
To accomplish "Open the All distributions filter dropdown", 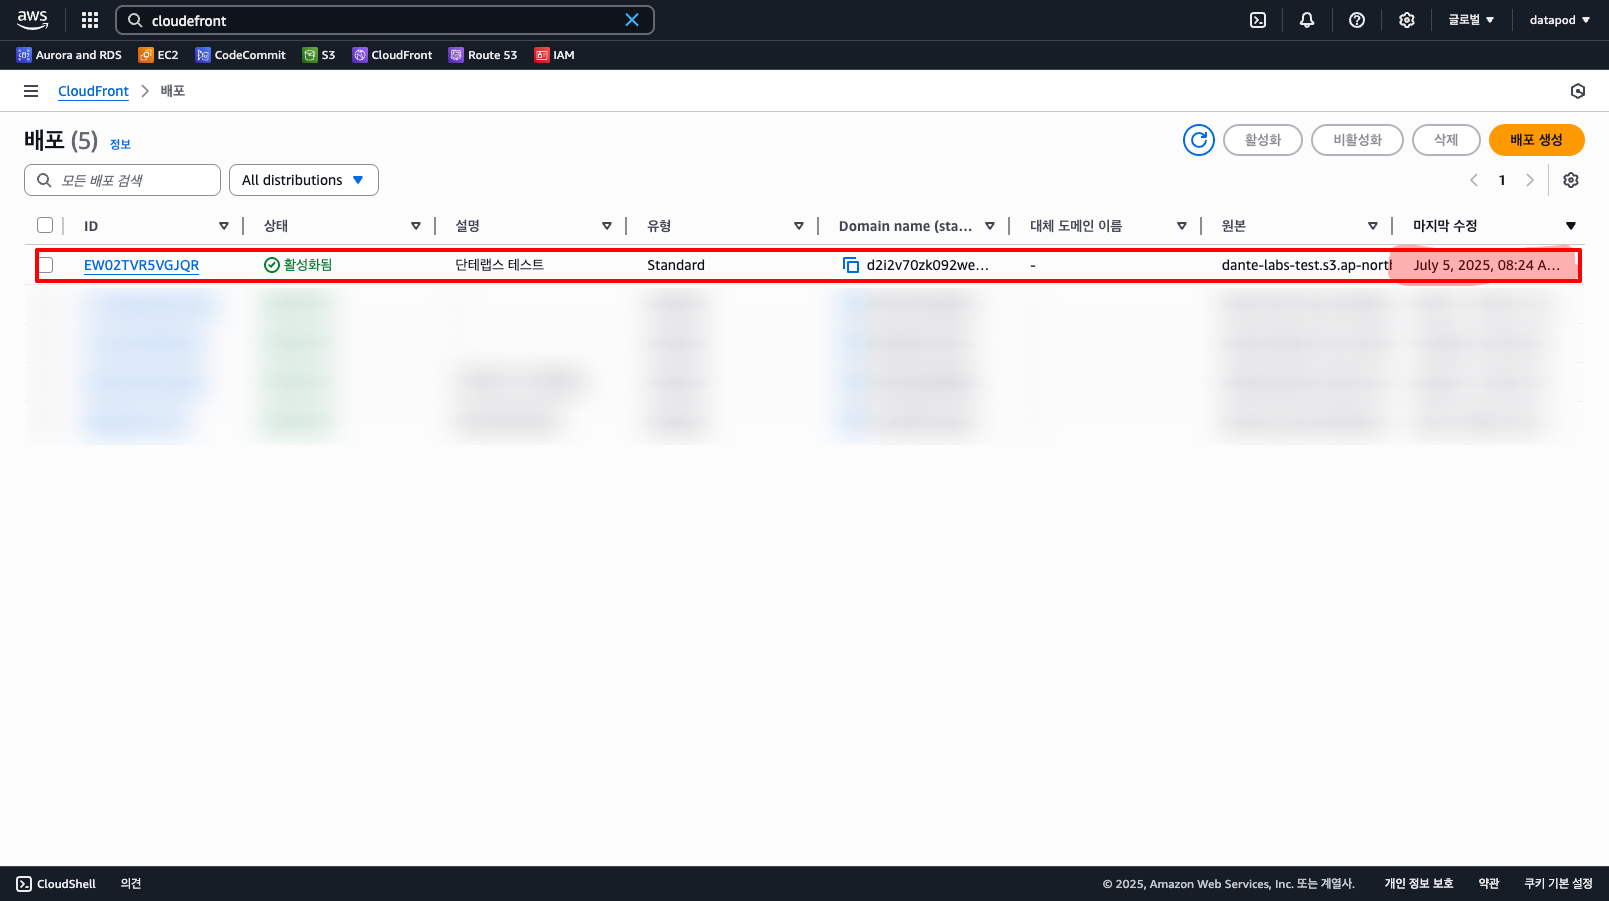I will pyautogui.click(x=304, y=180).
